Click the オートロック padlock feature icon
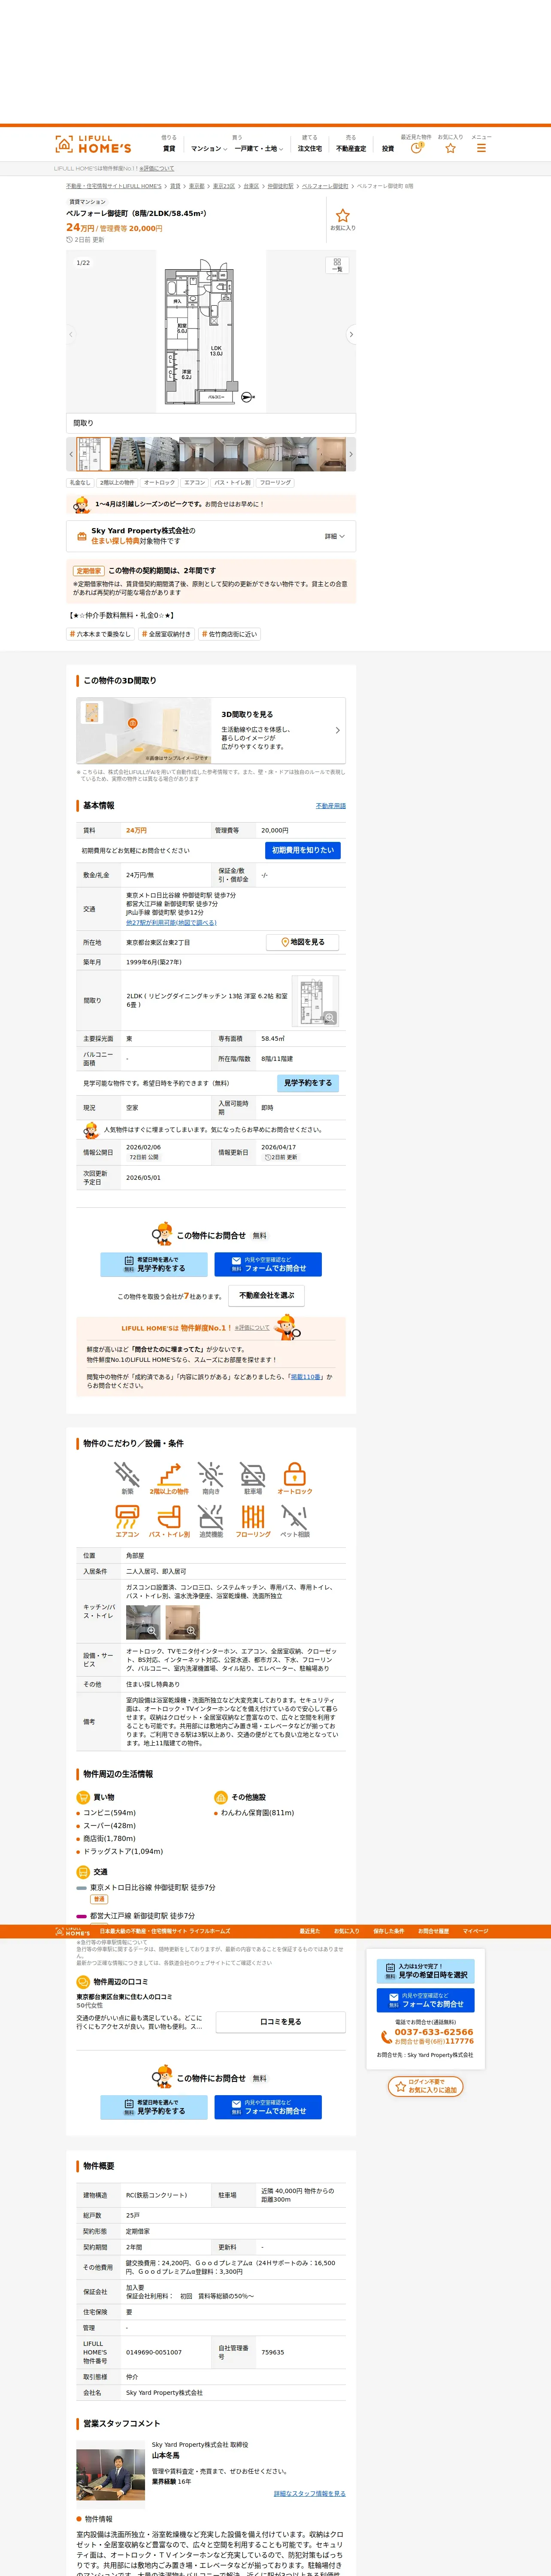Image resolution: width=551 pixels, height=2576 pixels. click(x=295, y=1478)
